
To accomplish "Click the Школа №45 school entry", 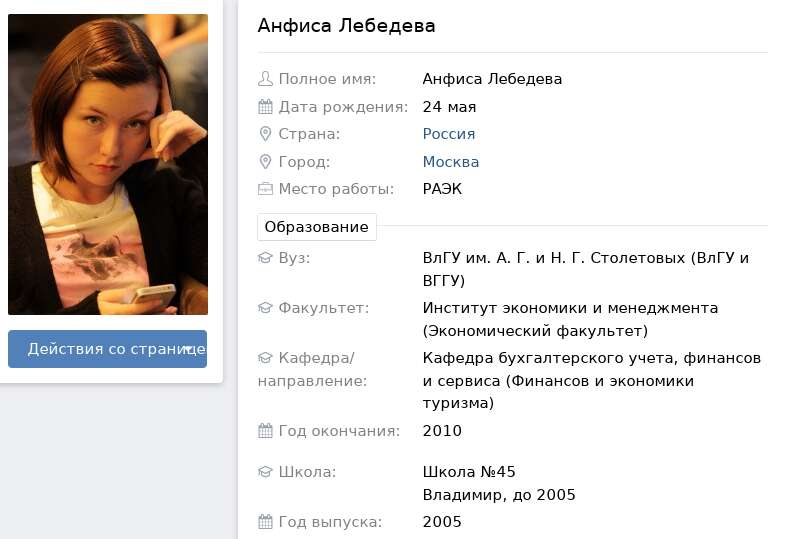I will [x=469, y=471].
